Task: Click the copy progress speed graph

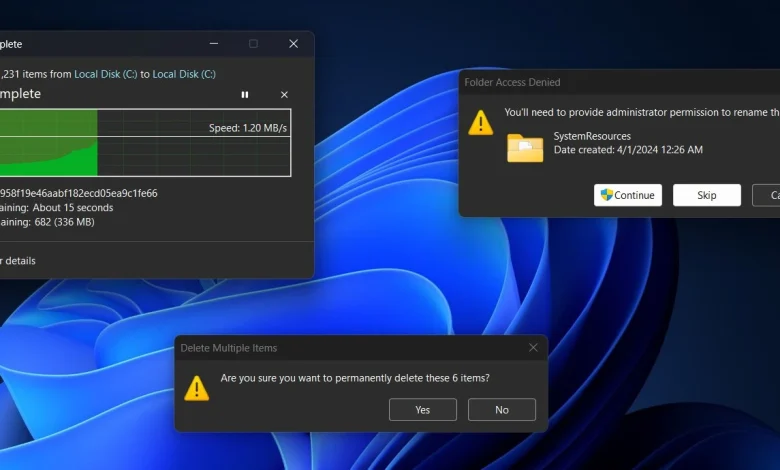Action: (145, 143)
